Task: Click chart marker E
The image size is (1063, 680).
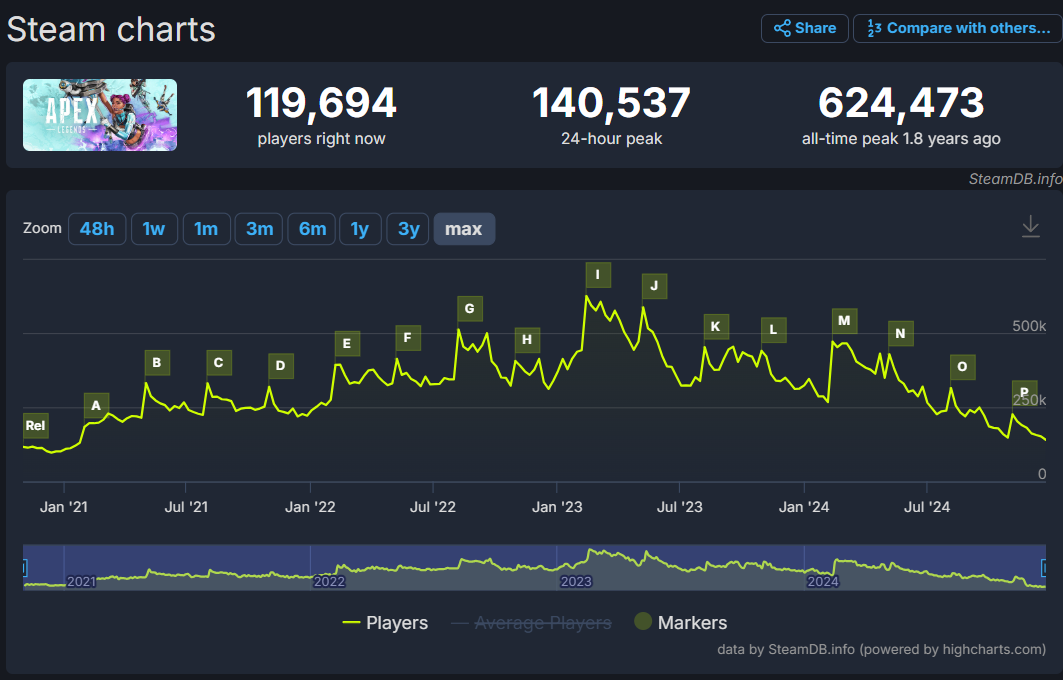Action: [347, 344]
